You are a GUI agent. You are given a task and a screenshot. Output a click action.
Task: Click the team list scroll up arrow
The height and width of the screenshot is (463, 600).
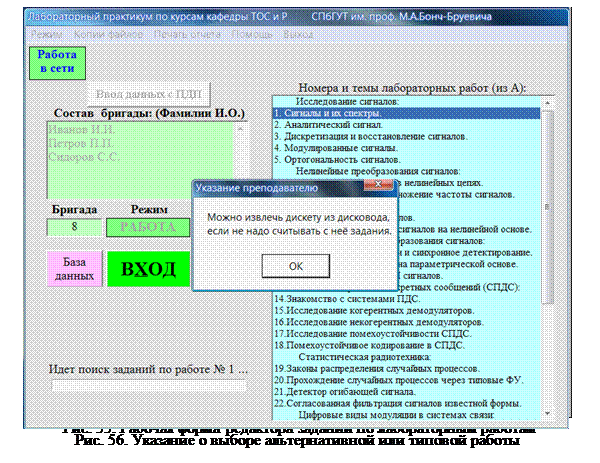[240, 129]
